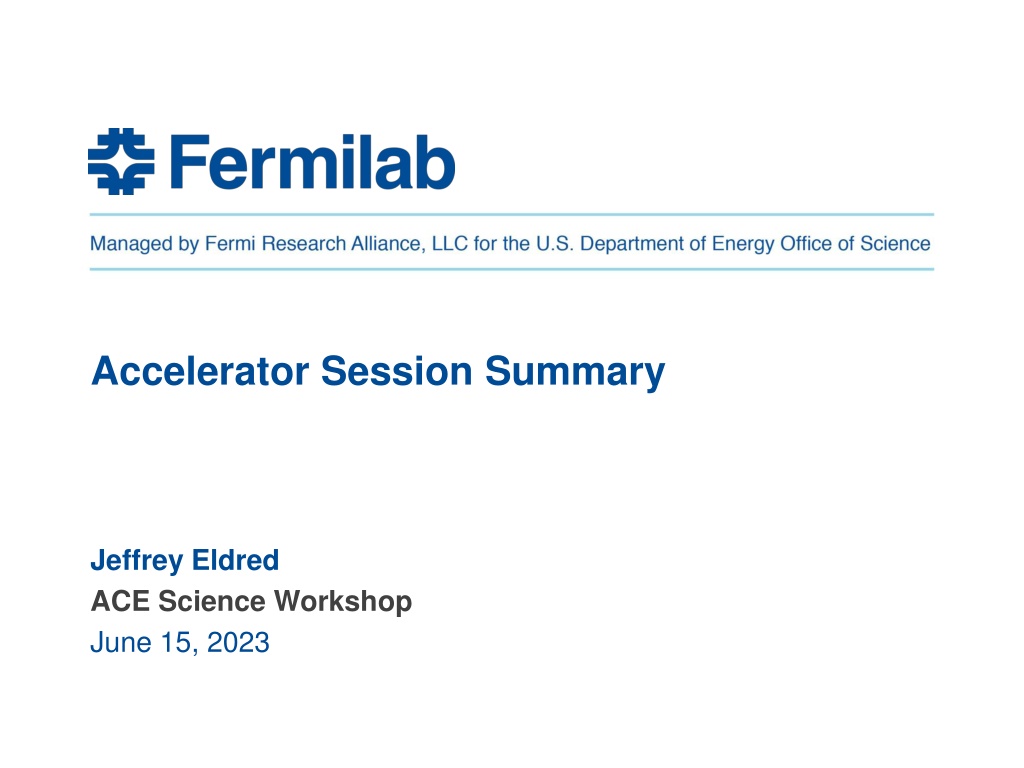This screenshot has height=768, width=1024.
Task: Select the light blue line below the tagline
Action: click(x=512, y=268)
